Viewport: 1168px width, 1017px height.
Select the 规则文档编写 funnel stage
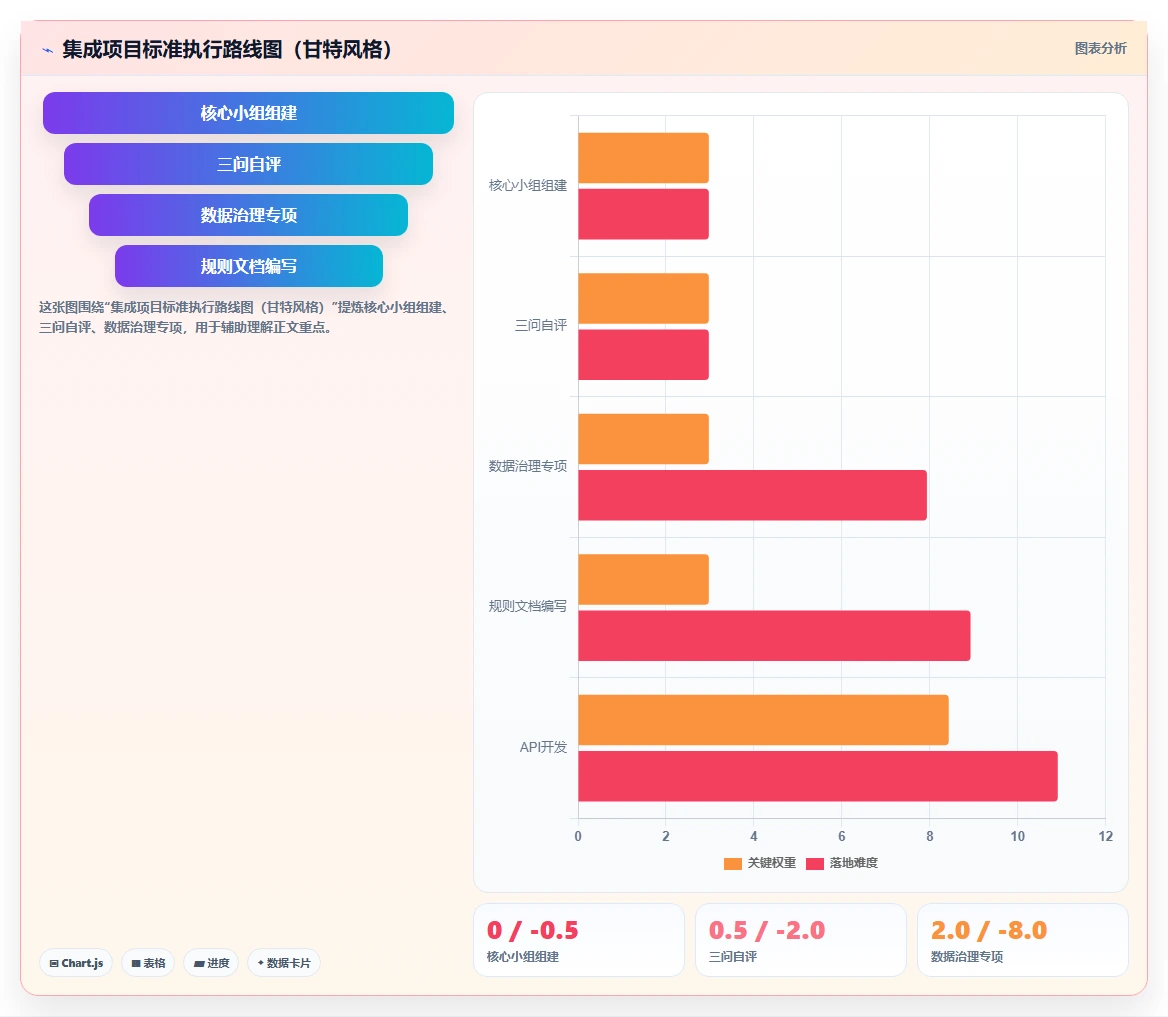coord(249,266)
